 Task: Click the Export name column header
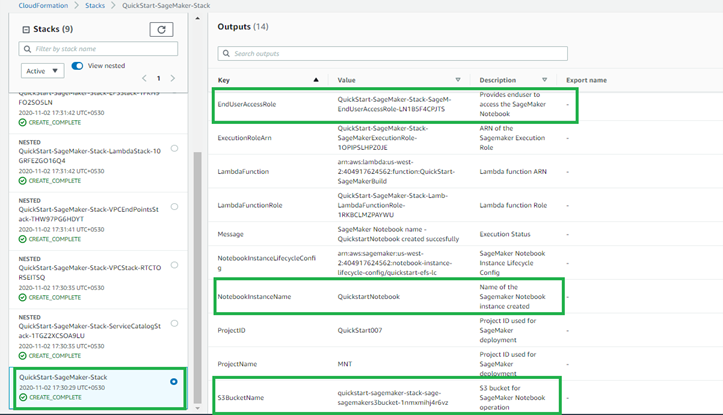pos(587,80)
